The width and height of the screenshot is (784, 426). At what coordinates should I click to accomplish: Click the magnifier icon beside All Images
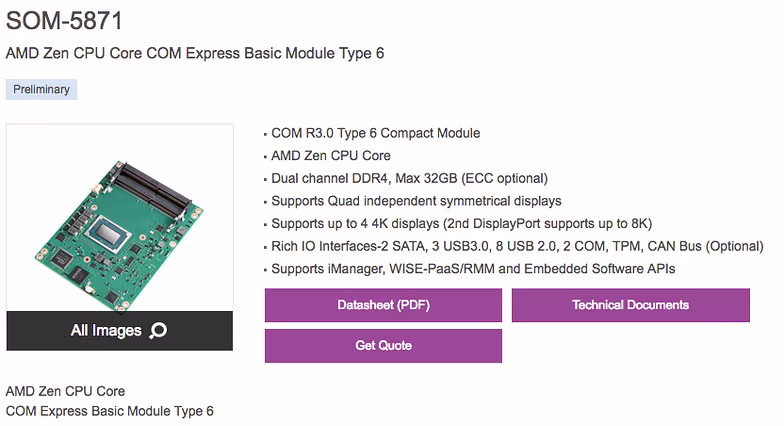[158, 330]
